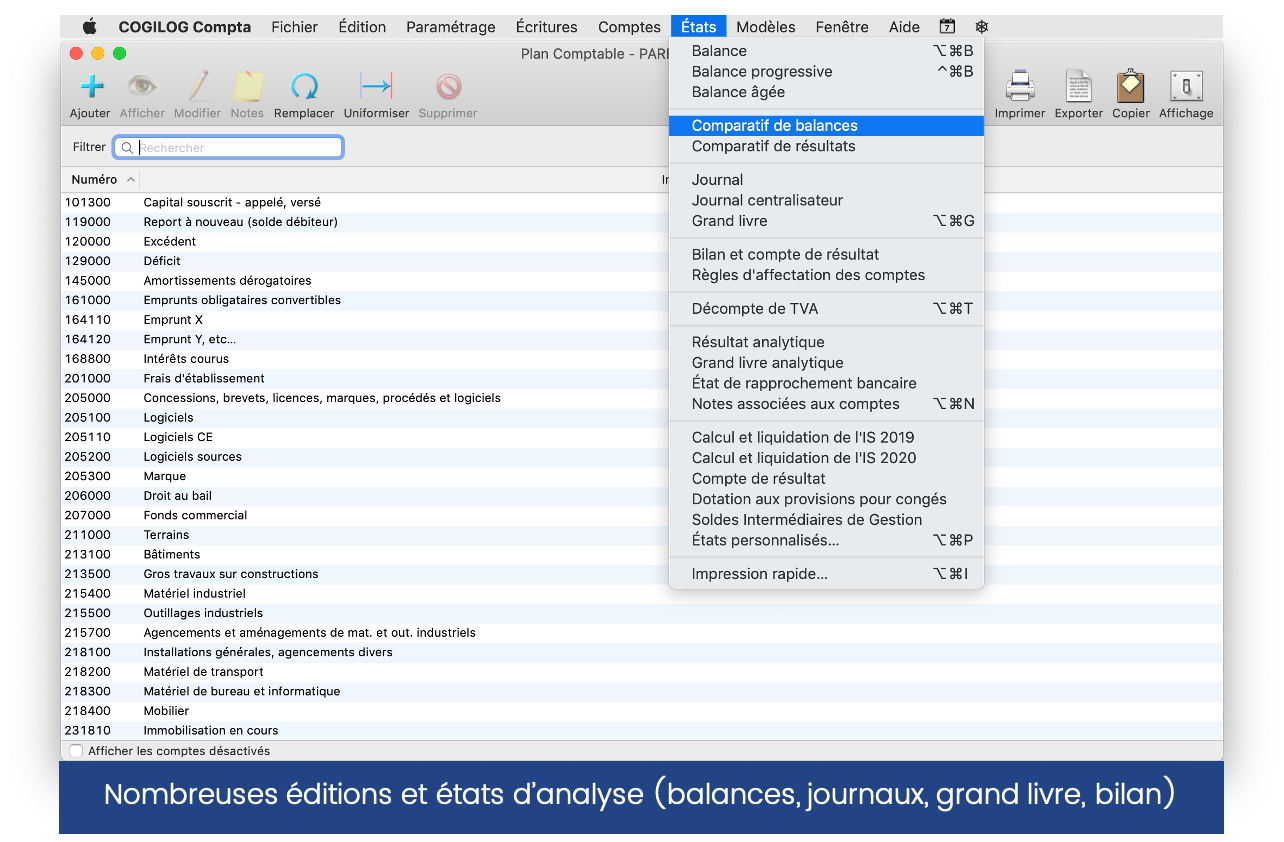The image size is (1284, 842).
Task: Open the COGILOG Compta app menu
Action: click(x=184, y=27)
